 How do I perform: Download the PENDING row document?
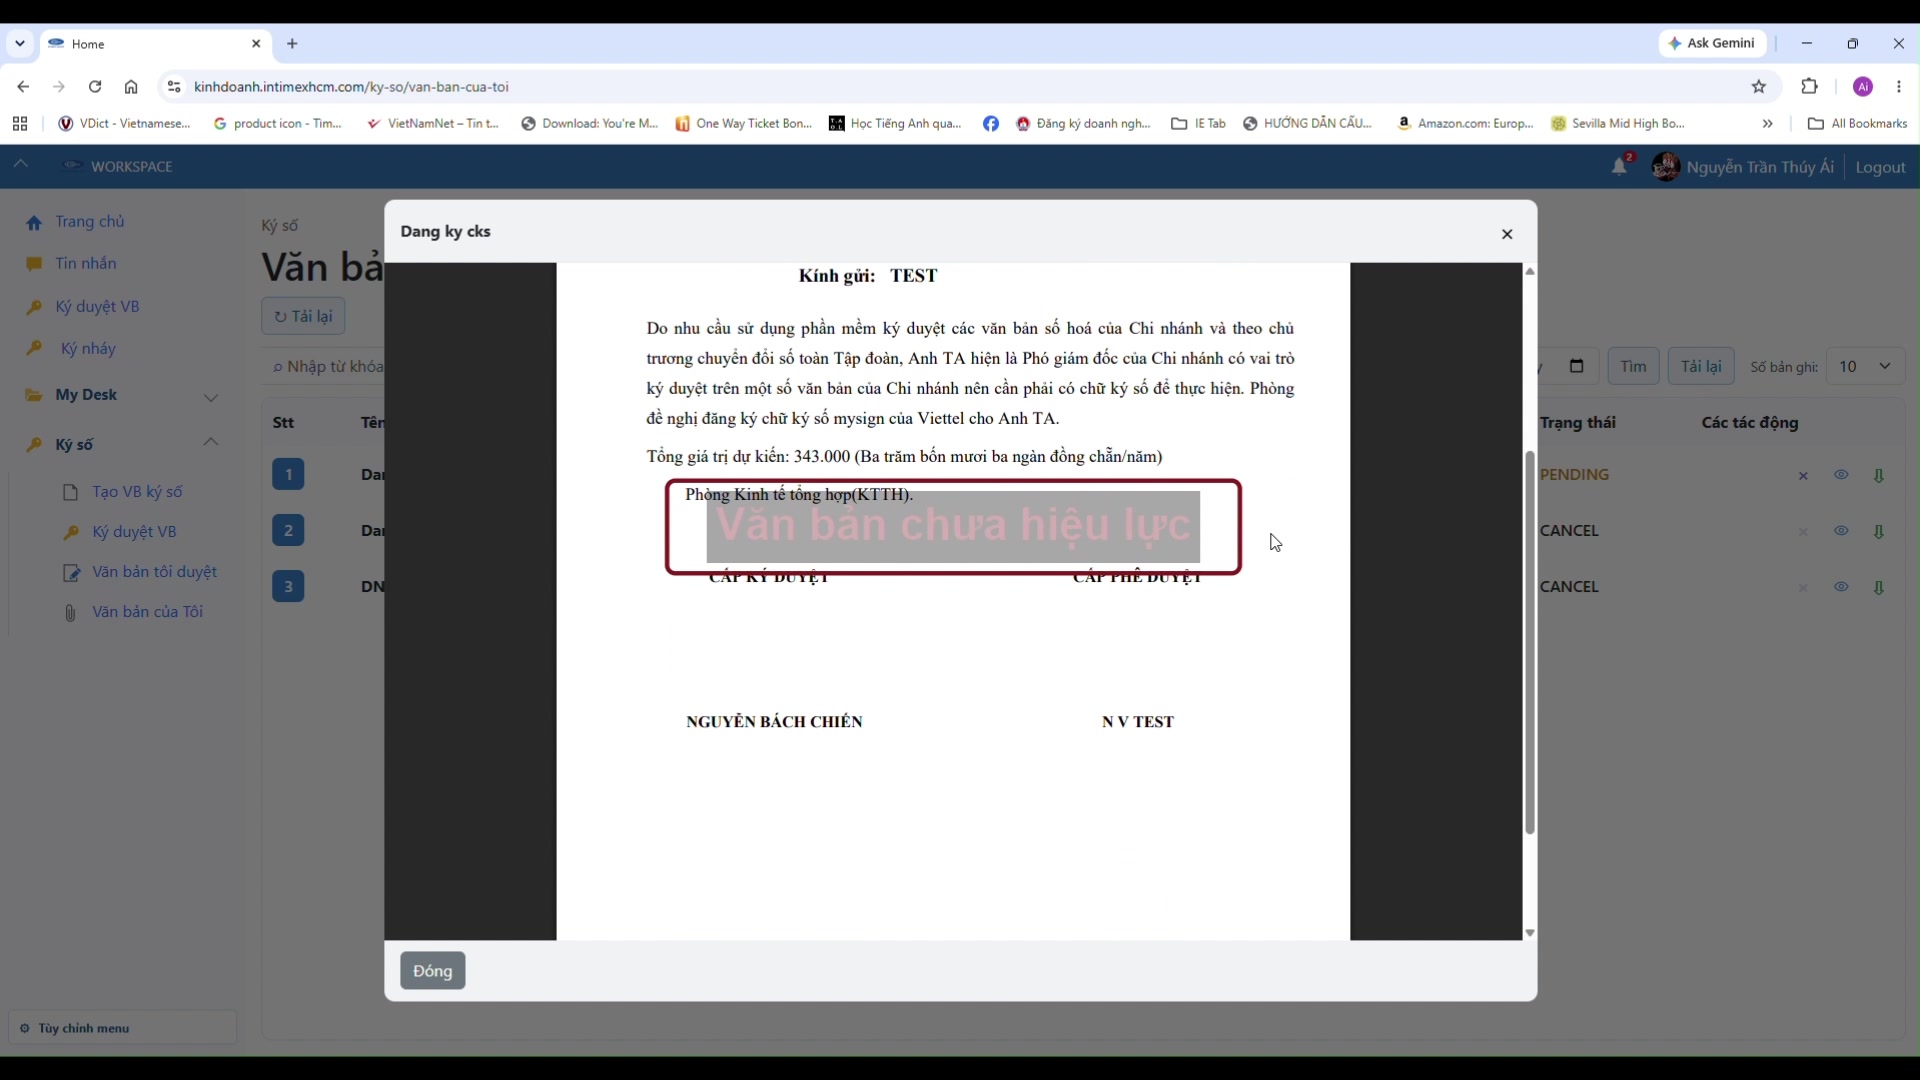coord(1879,476)
